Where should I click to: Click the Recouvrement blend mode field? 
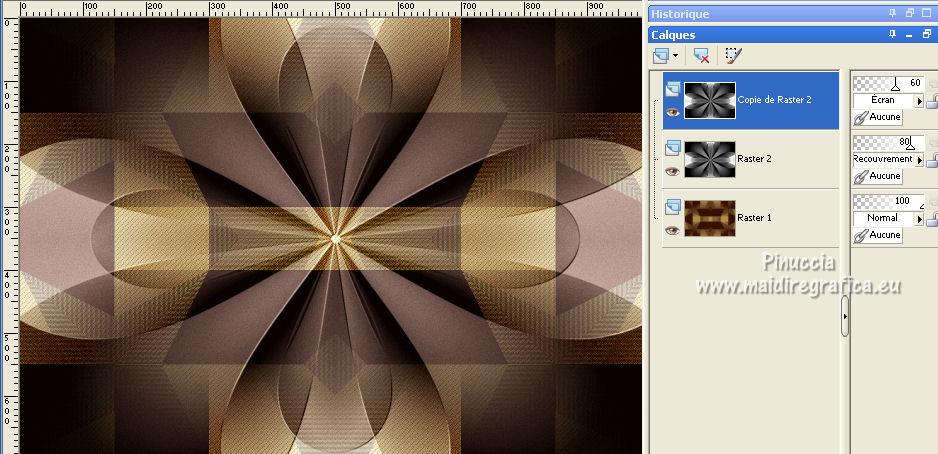coord(884,160)
